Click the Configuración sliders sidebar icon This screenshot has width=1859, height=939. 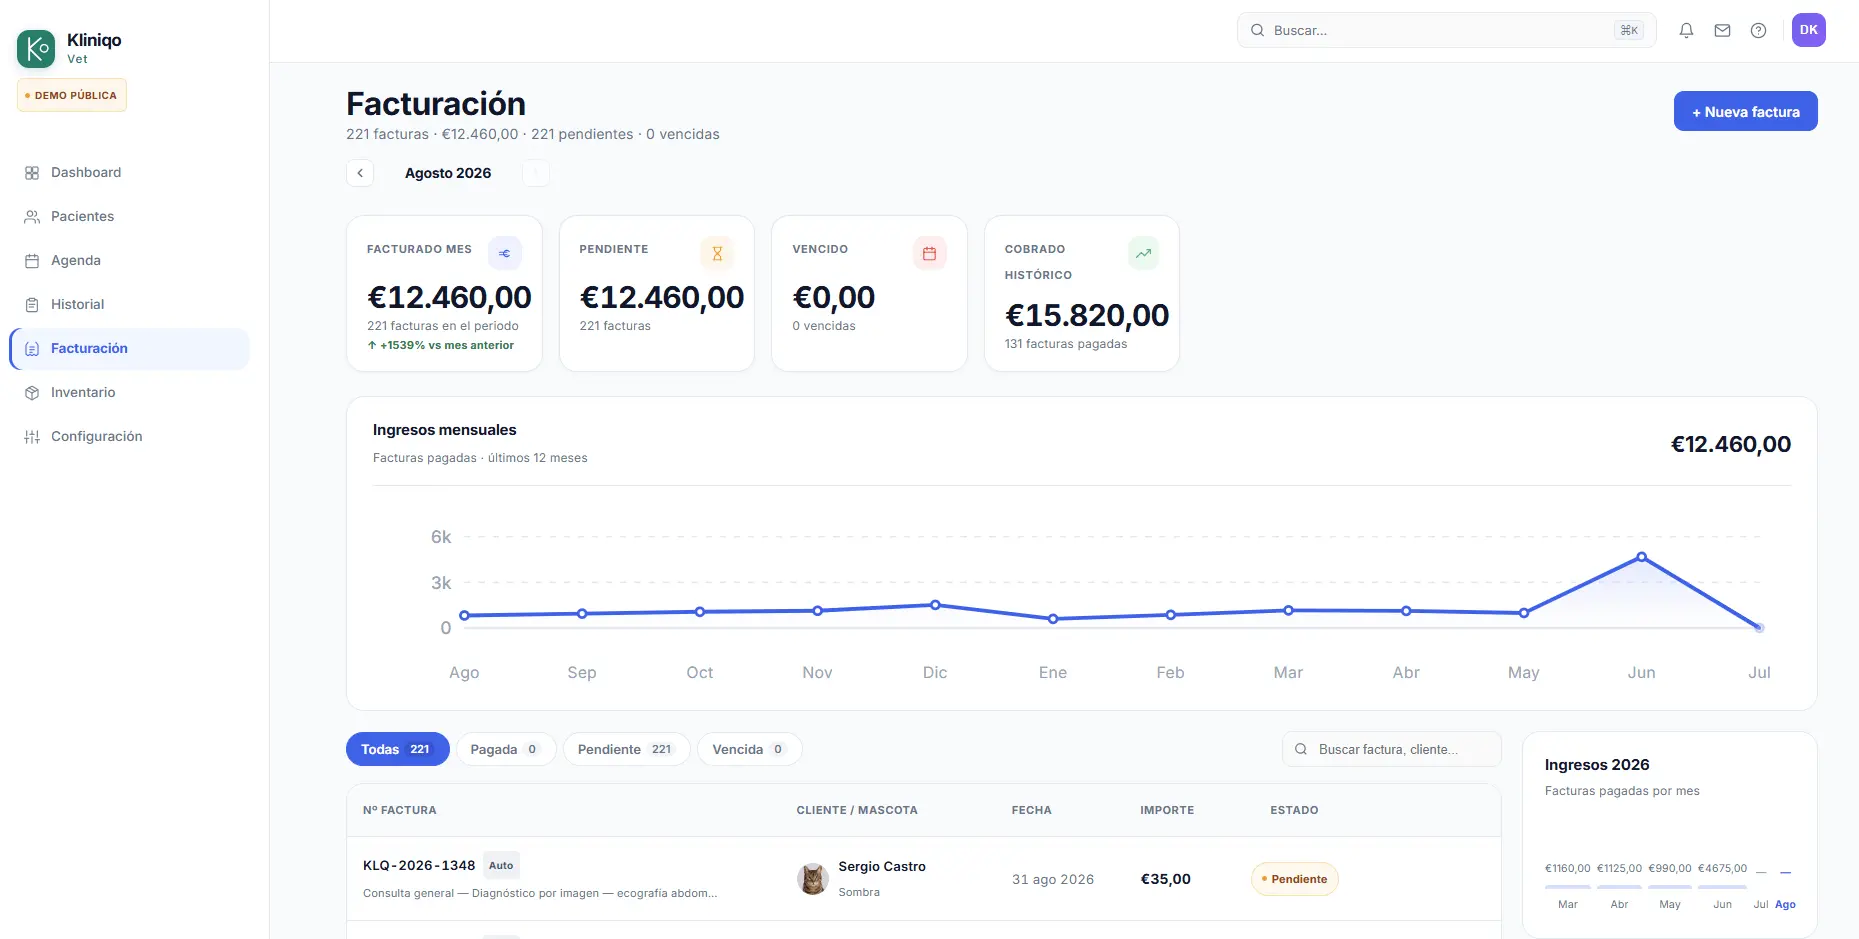click(x=32, y=437)
